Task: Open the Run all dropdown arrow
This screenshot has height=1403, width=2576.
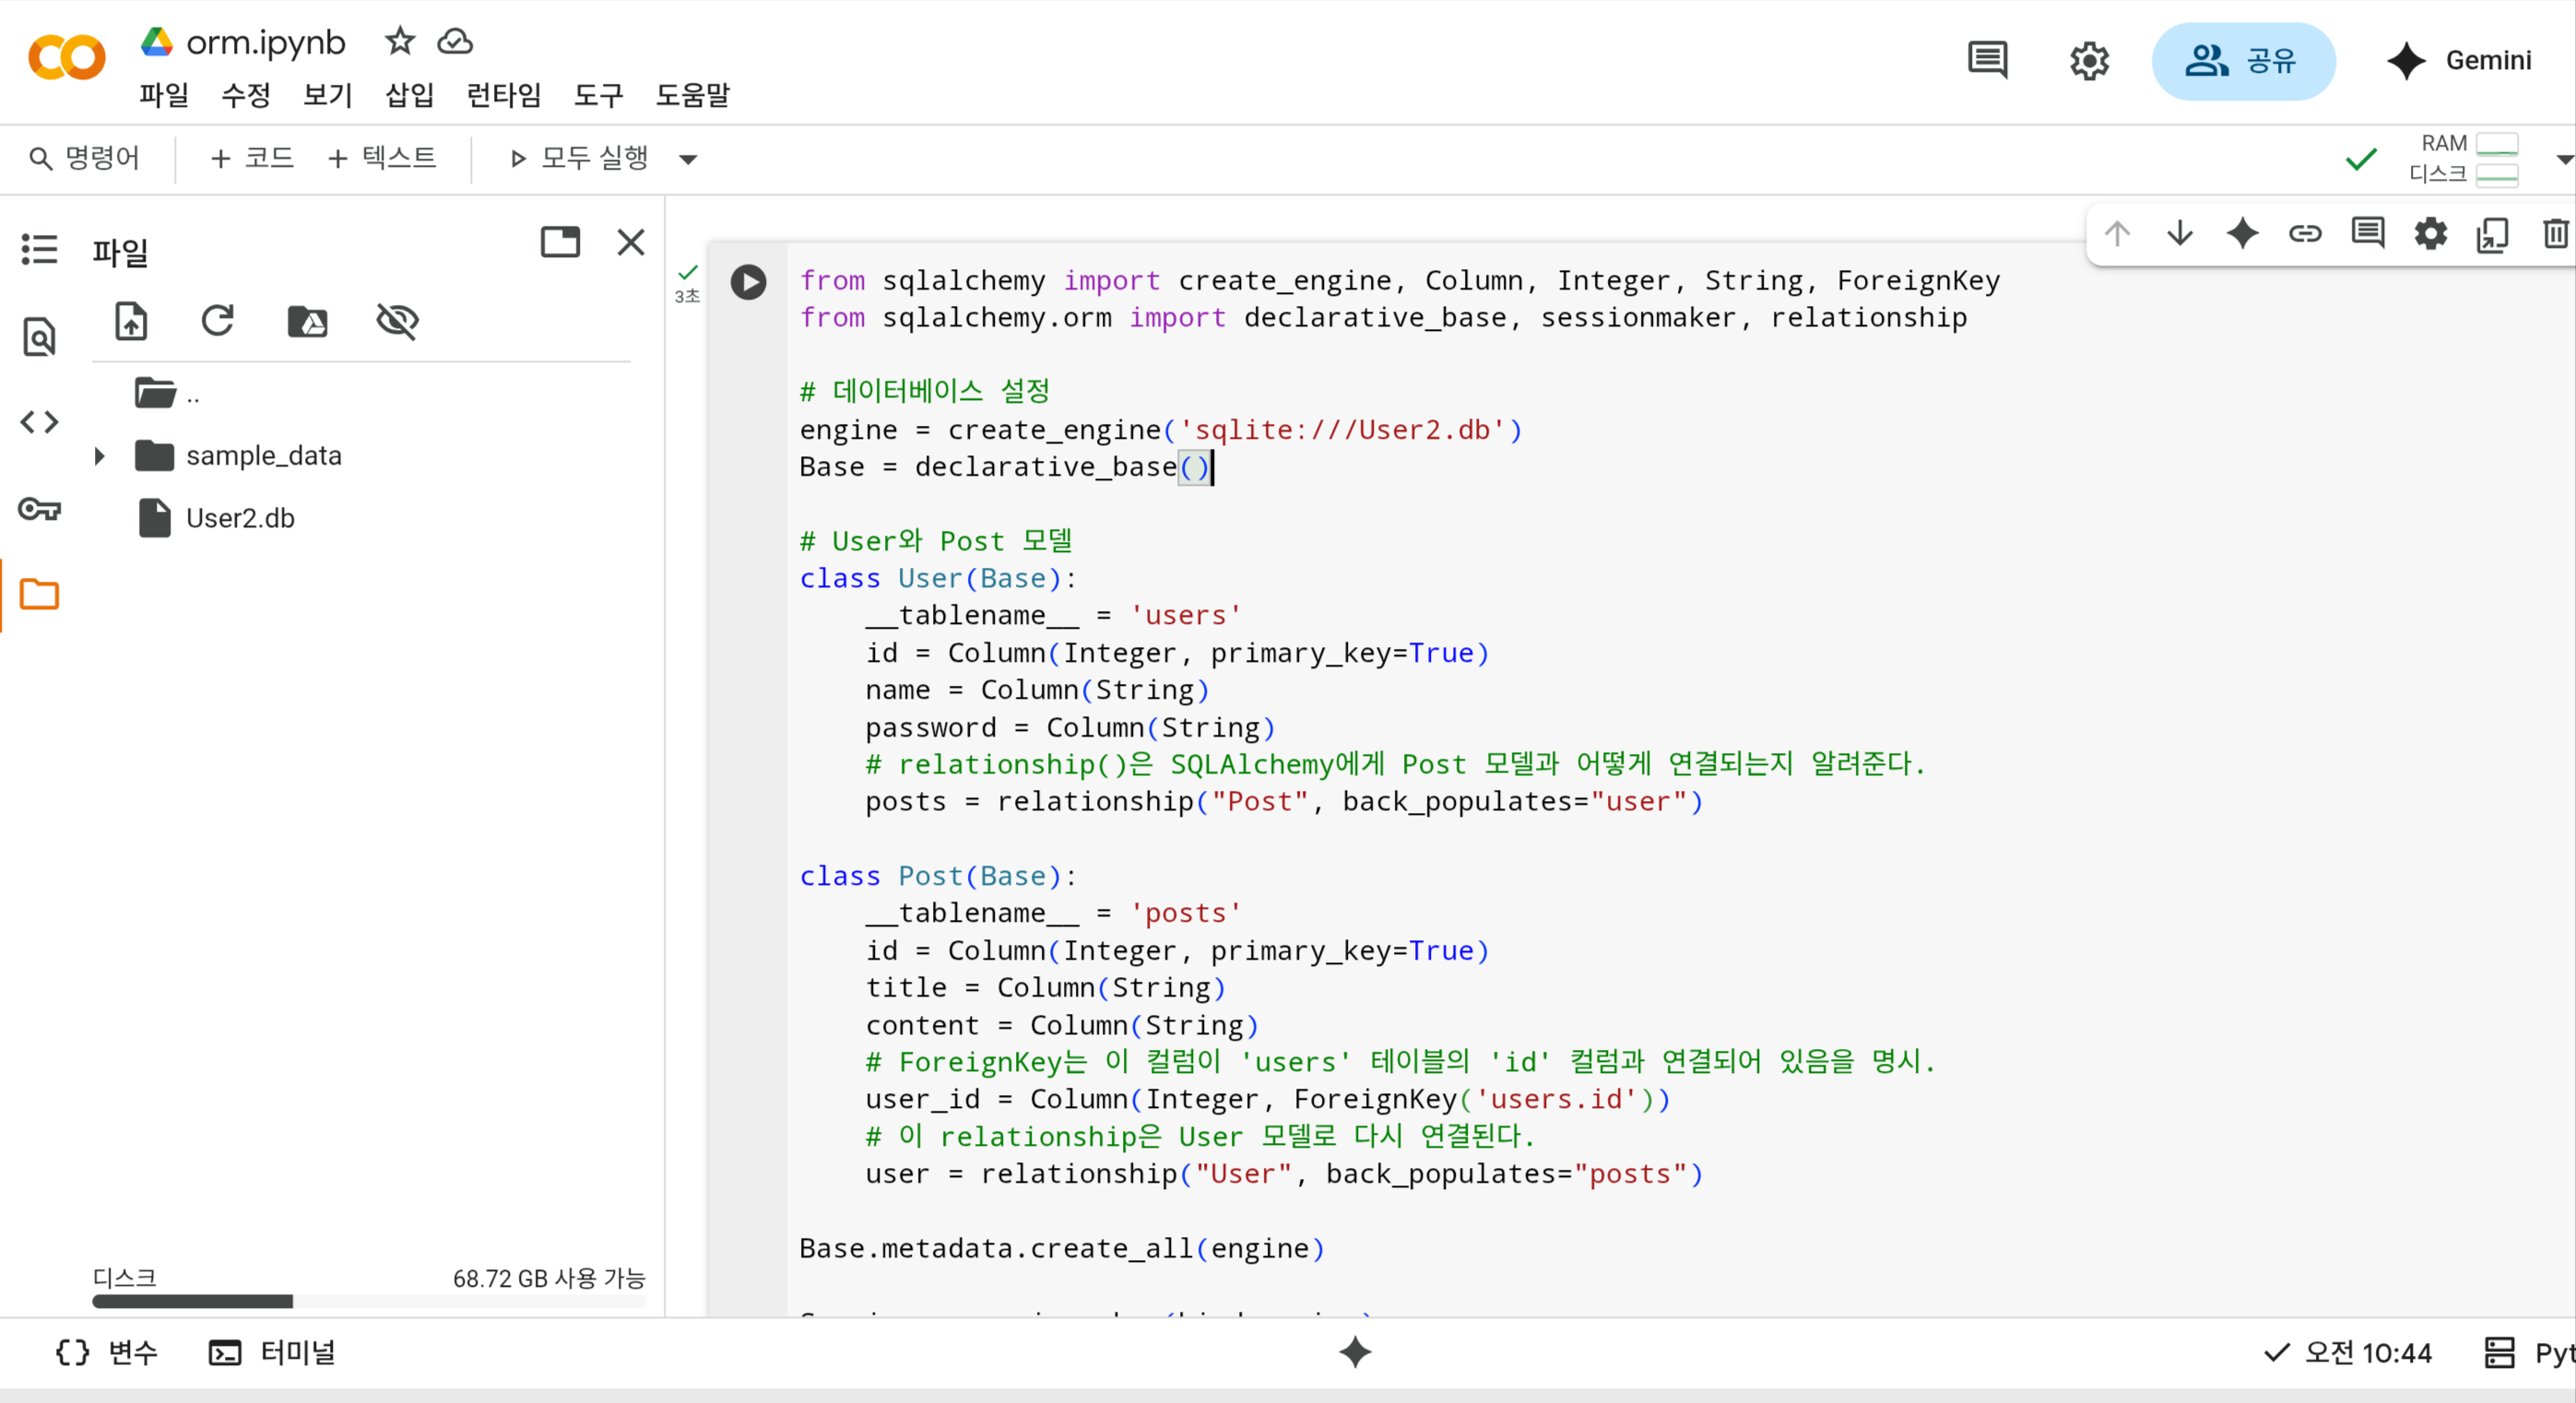Action: tap(688, 159)
